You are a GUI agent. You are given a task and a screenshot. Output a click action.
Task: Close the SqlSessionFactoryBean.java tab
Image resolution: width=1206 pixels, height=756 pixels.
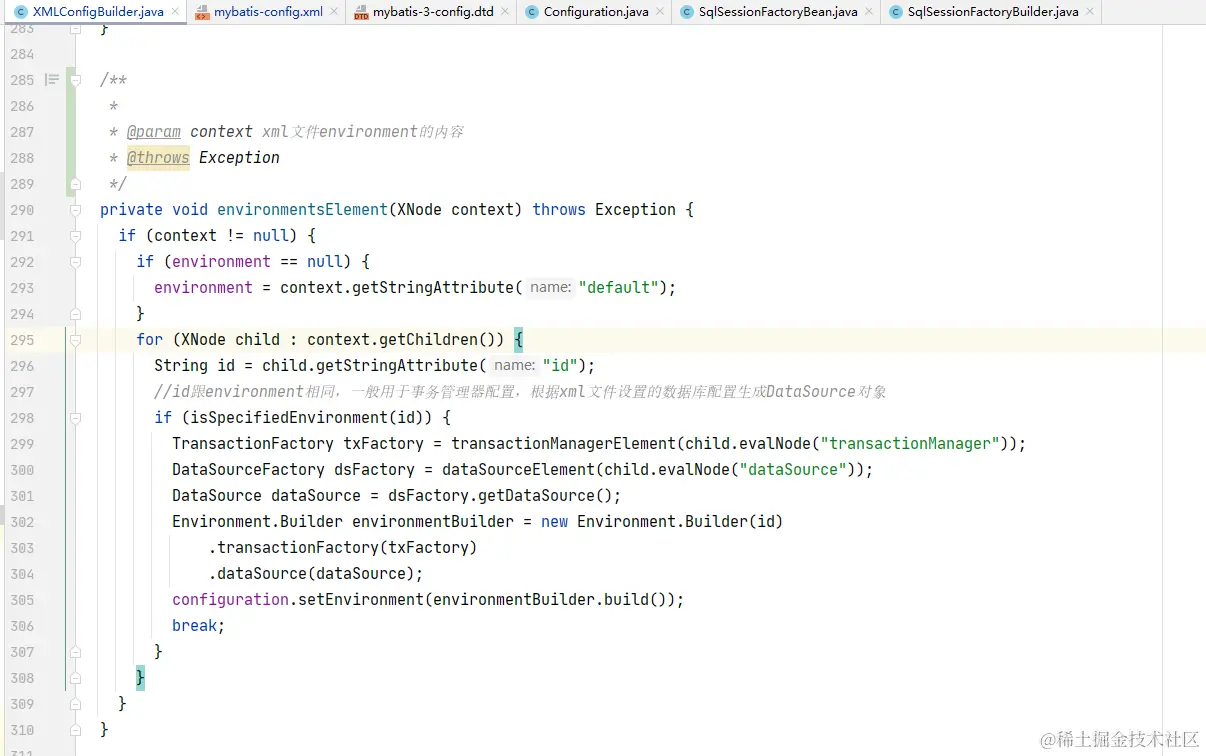869,12
